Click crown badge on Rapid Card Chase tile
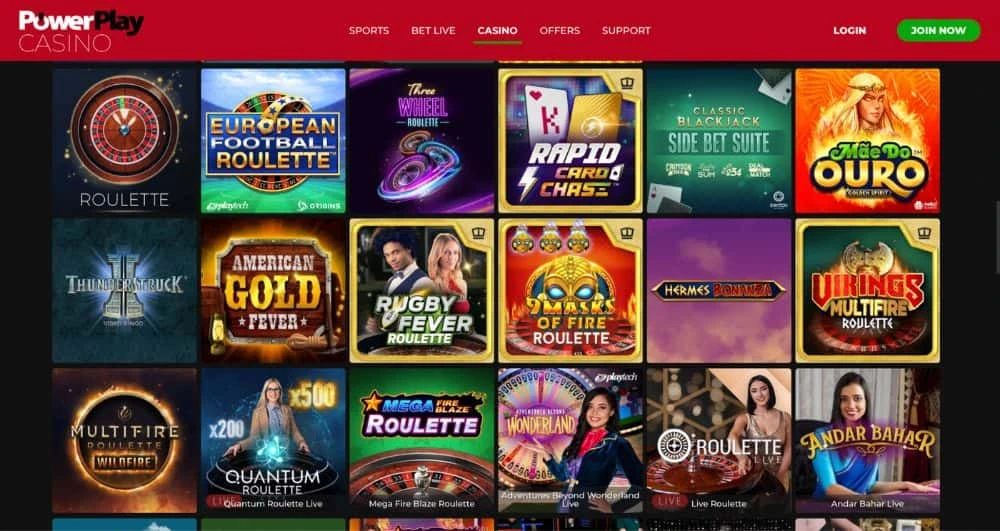The image size is (1000, 531). point(627,83)
